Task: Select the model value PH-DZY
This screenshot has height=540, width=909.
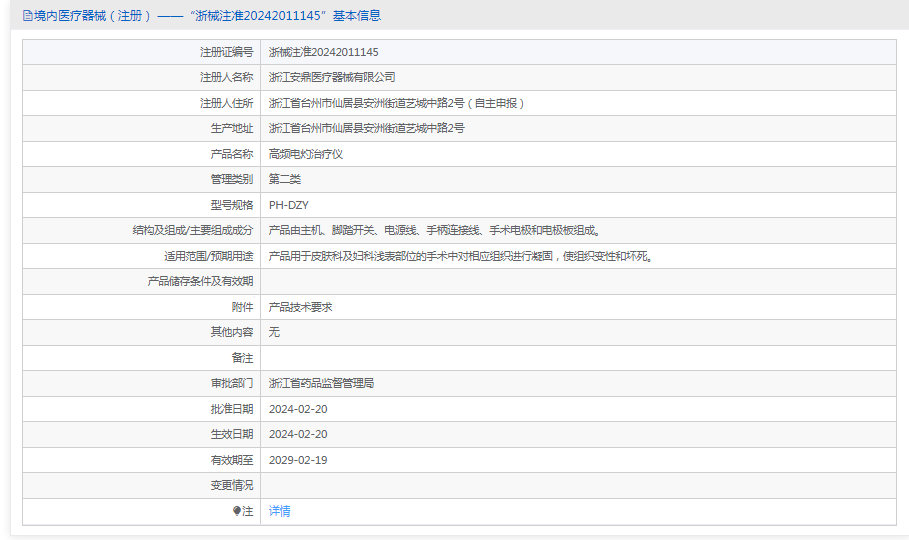Action: (289, 205)
